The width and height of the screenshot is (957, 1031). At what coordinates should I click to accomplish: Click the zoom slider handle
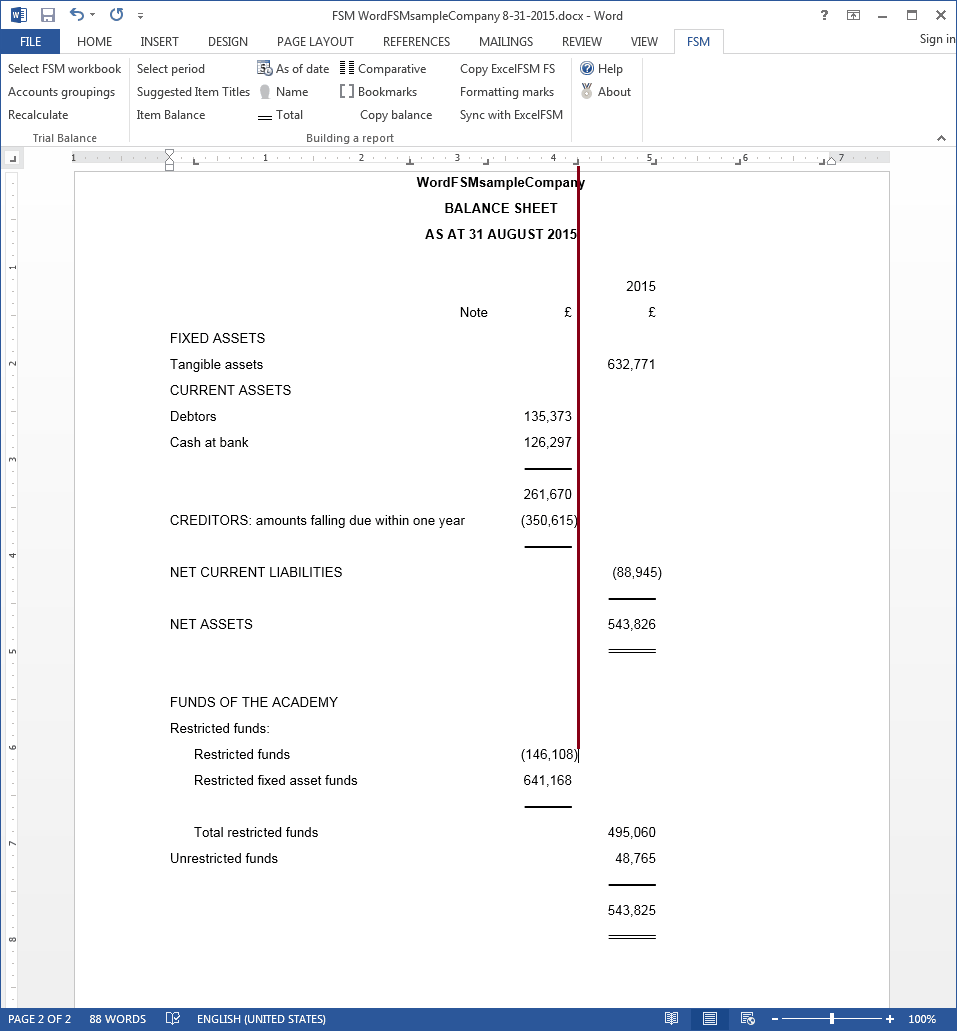832,1019
